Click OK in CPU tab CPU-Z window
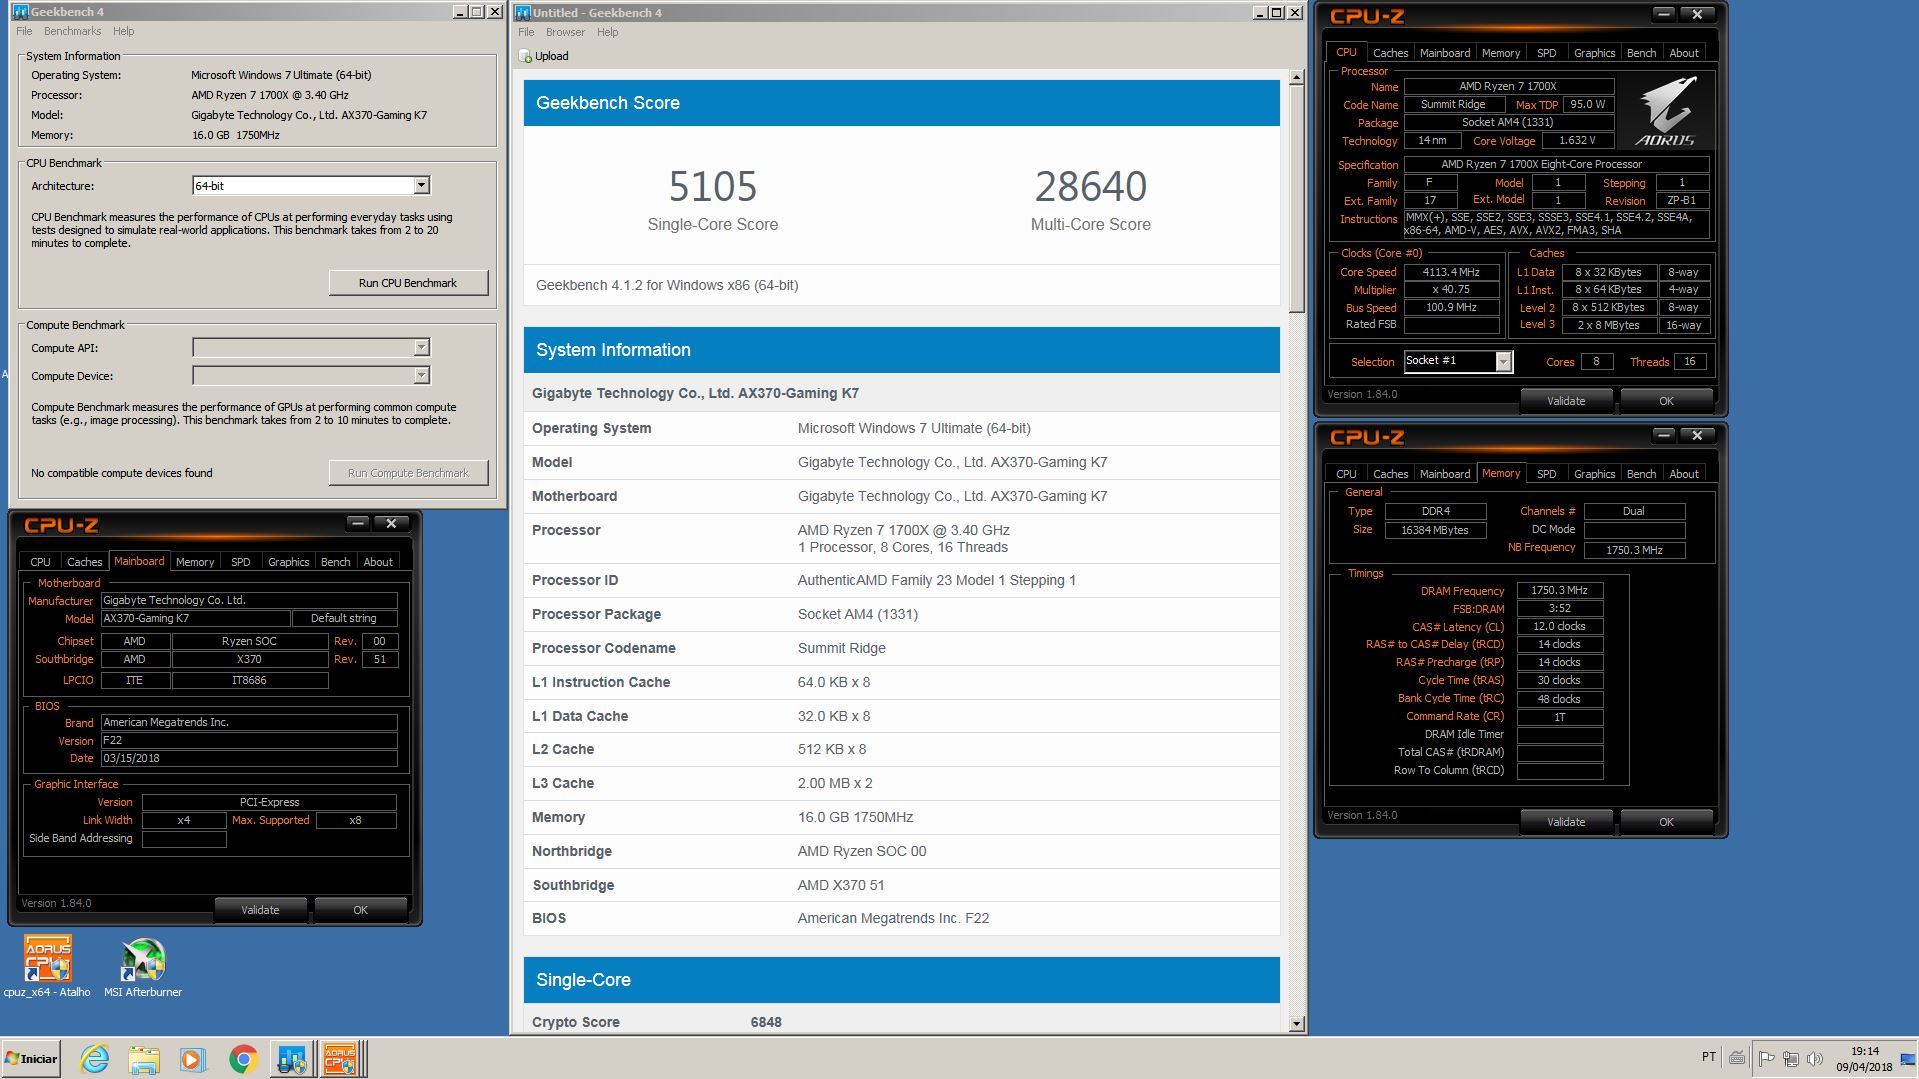 click(x=1666, y=401)
